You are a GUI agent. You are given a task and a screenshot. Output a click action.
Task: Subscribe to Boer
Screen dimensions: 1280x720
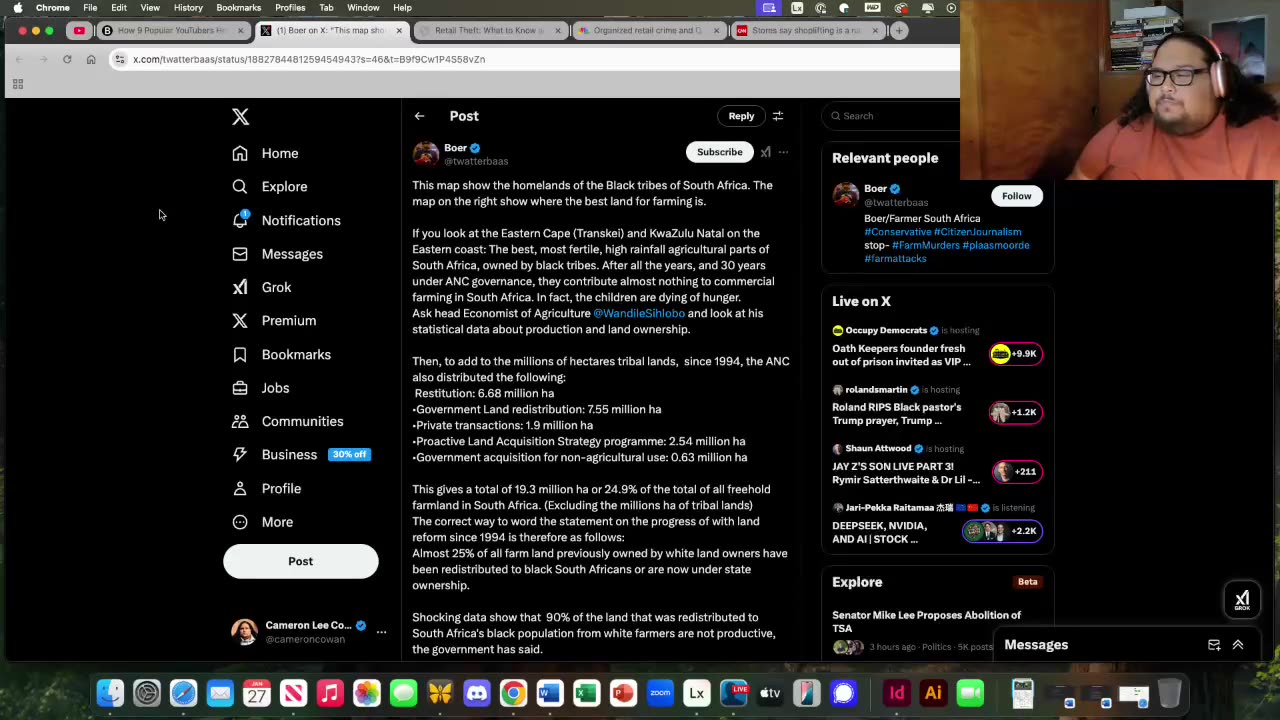pyautogui.click(x=719, y=152)
